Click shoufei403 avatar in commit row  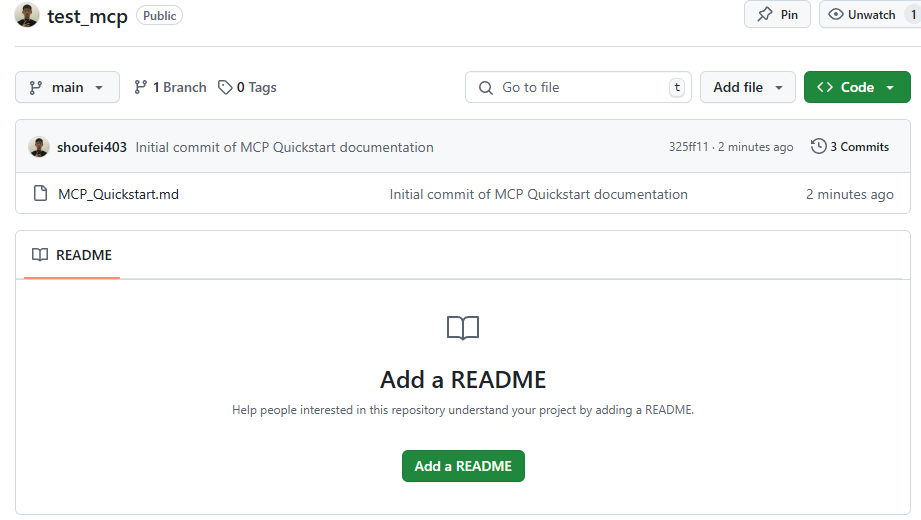pyautogui.click(x=39, y=147)
